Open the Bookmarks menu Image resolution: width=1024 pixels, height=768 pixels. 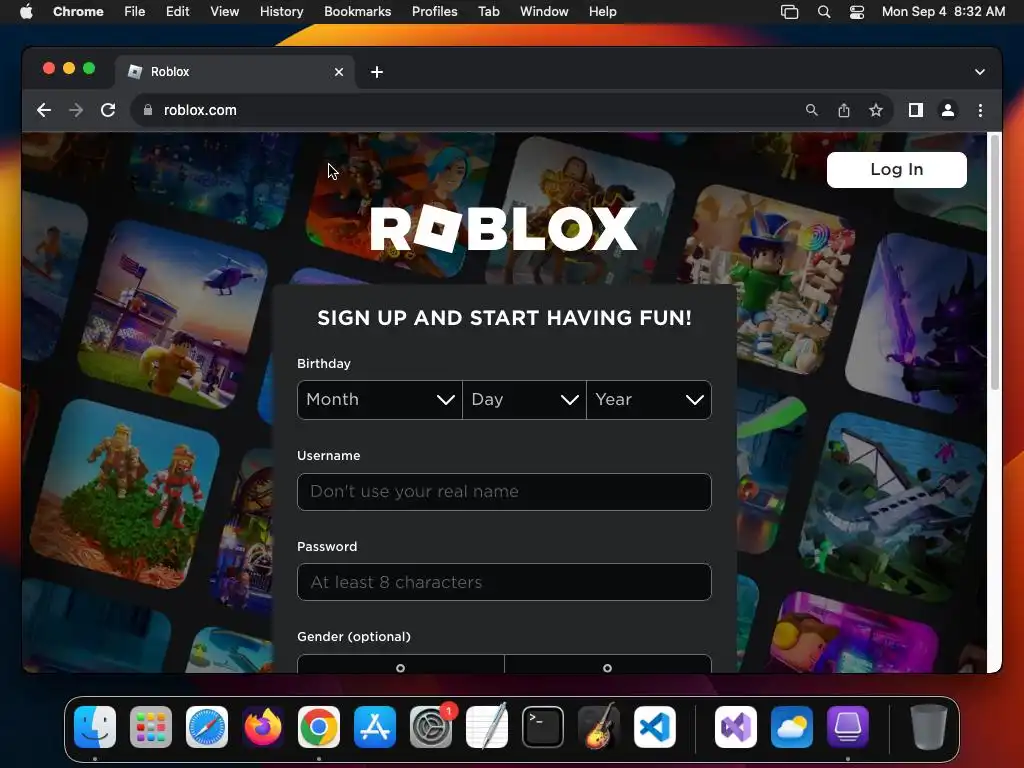point(357,12)
